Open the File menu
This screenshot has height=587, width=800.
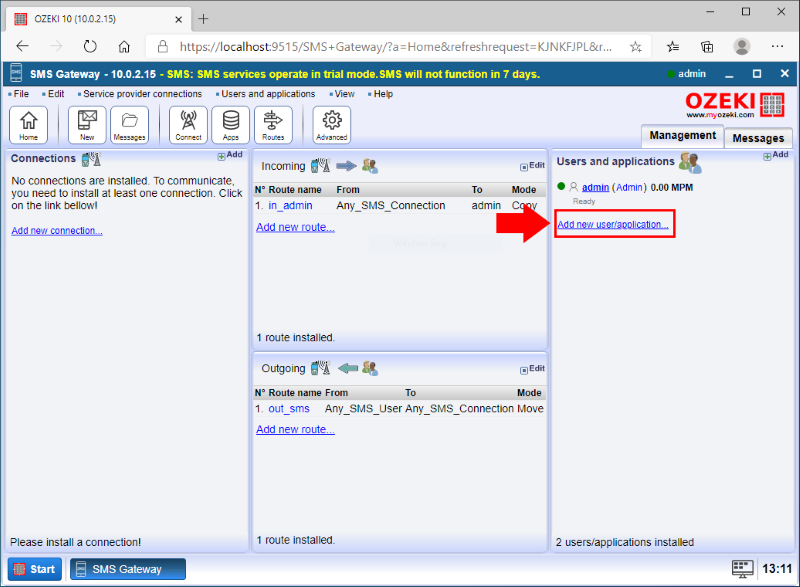[21, 94]
